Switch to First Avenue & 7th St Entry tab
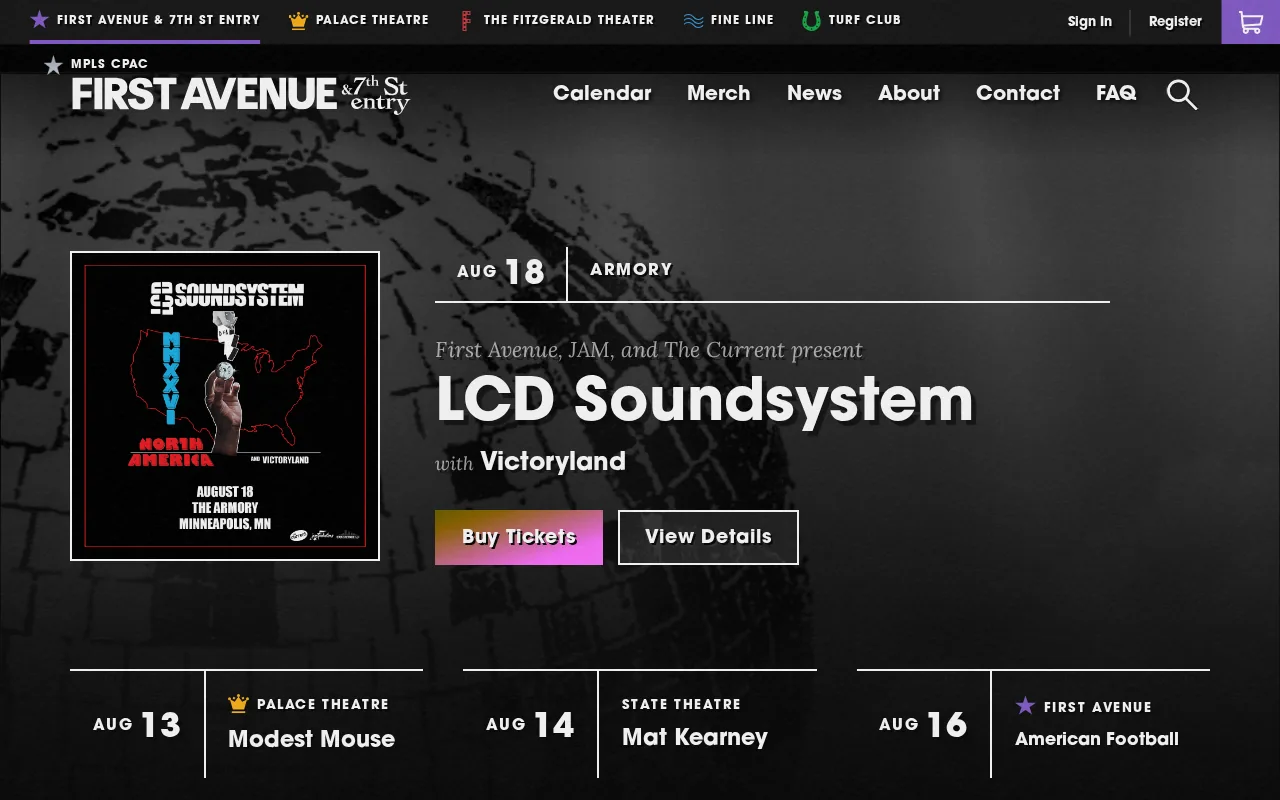The image size is (1280, 800). [145, 20]
